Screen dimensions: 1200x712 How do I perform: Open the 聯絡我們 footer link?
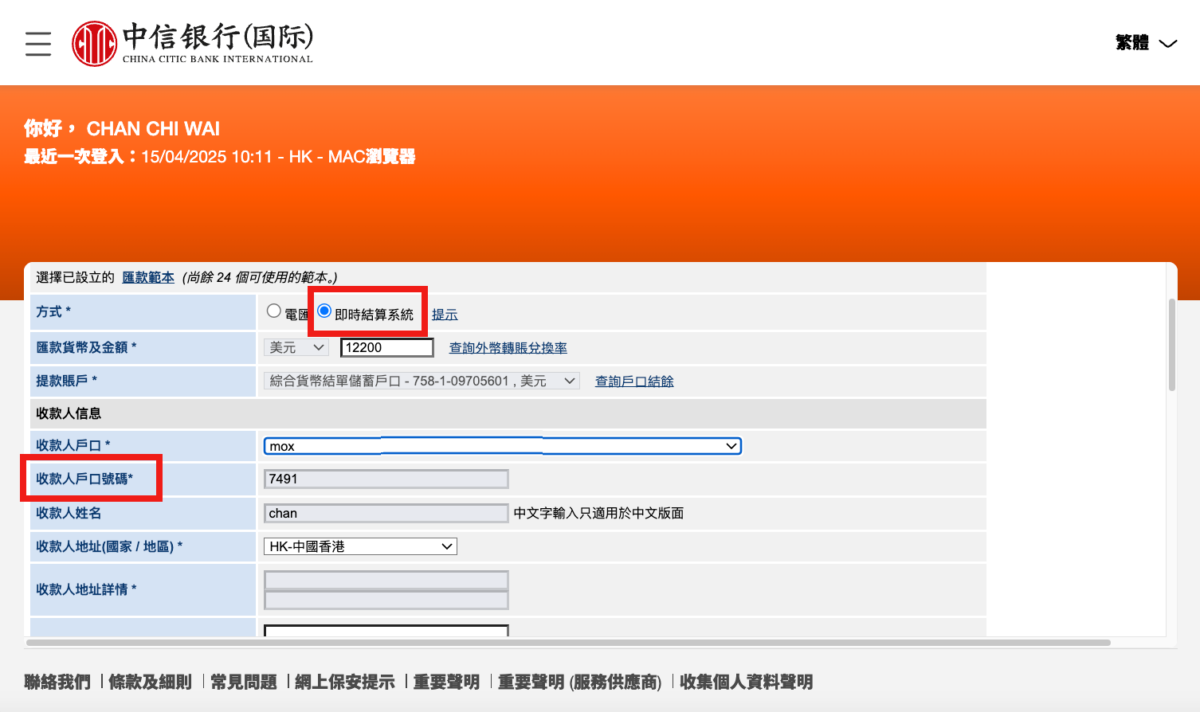coord(57,682)
